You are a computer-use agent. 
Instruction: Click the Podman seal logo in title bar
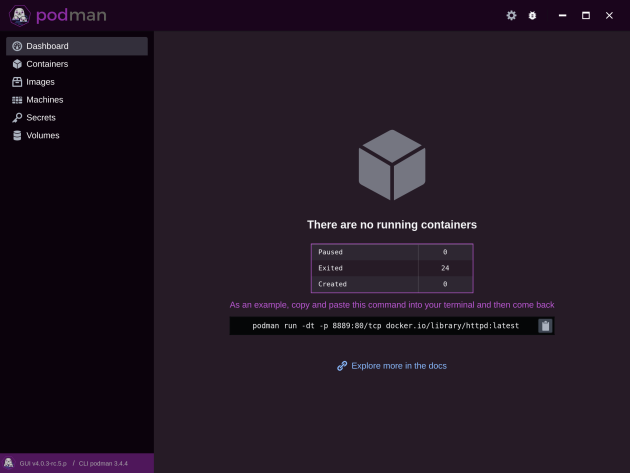pos(20,16)
